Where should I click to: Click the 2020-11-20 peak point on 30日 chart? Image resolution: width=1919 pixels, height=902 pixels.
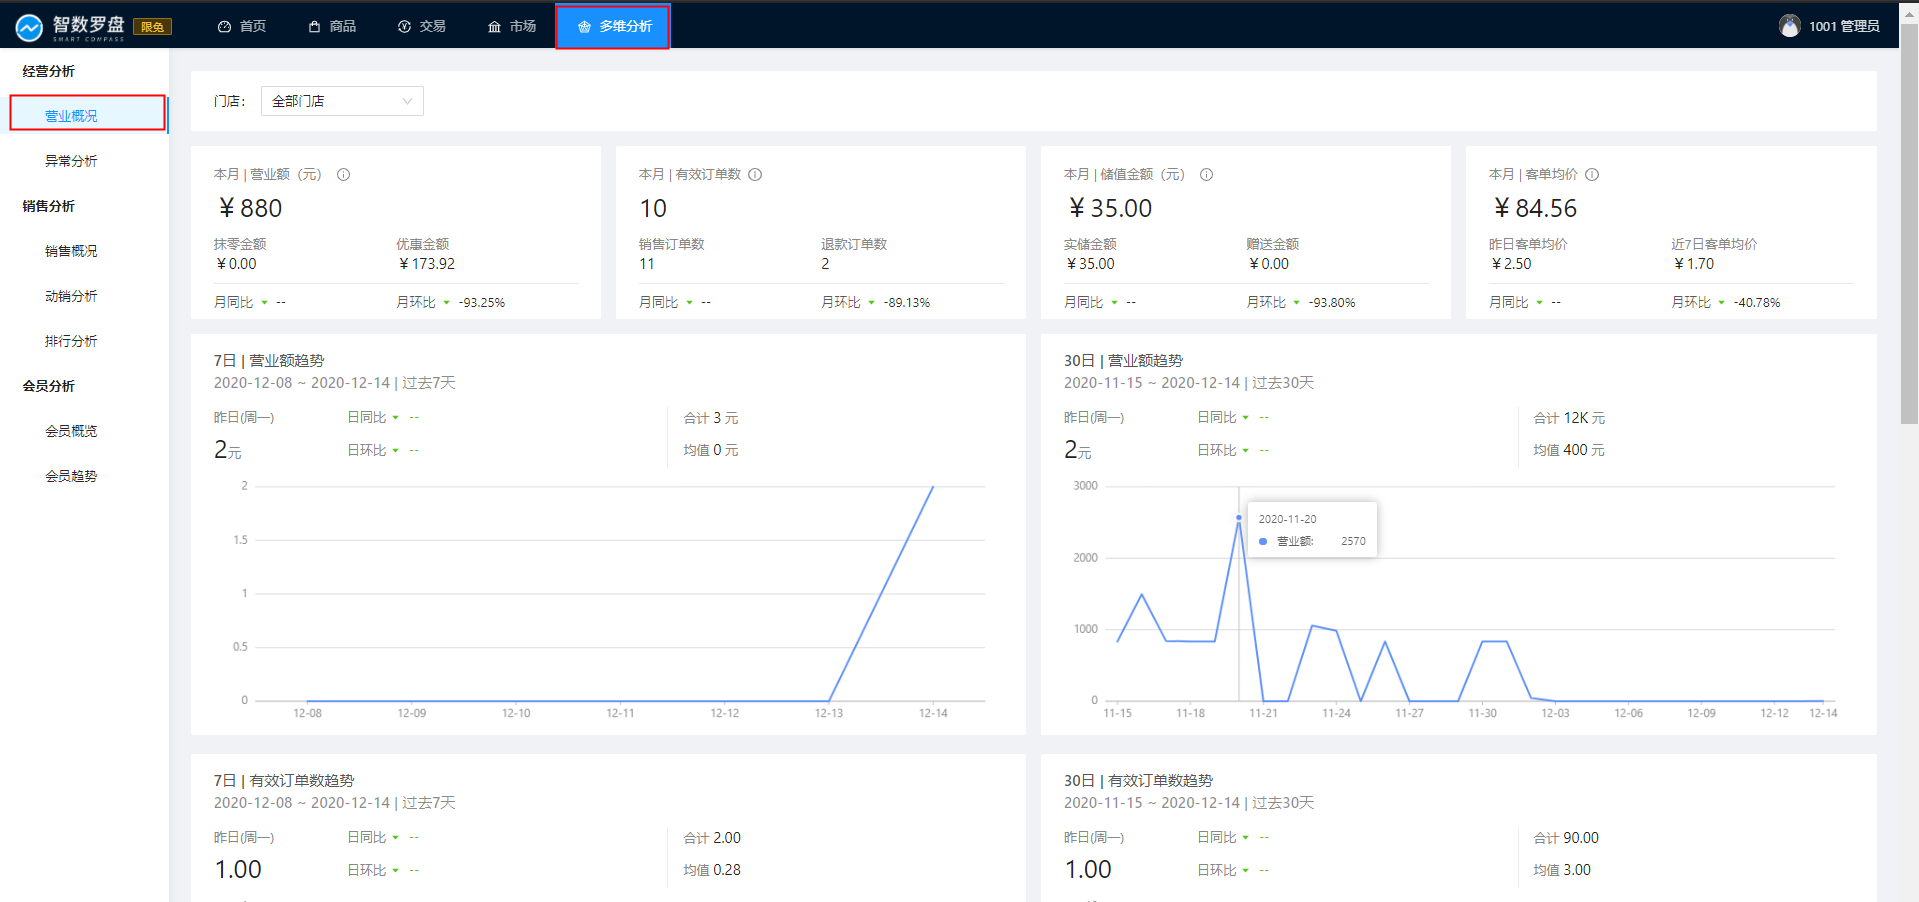click(1239, 518)
